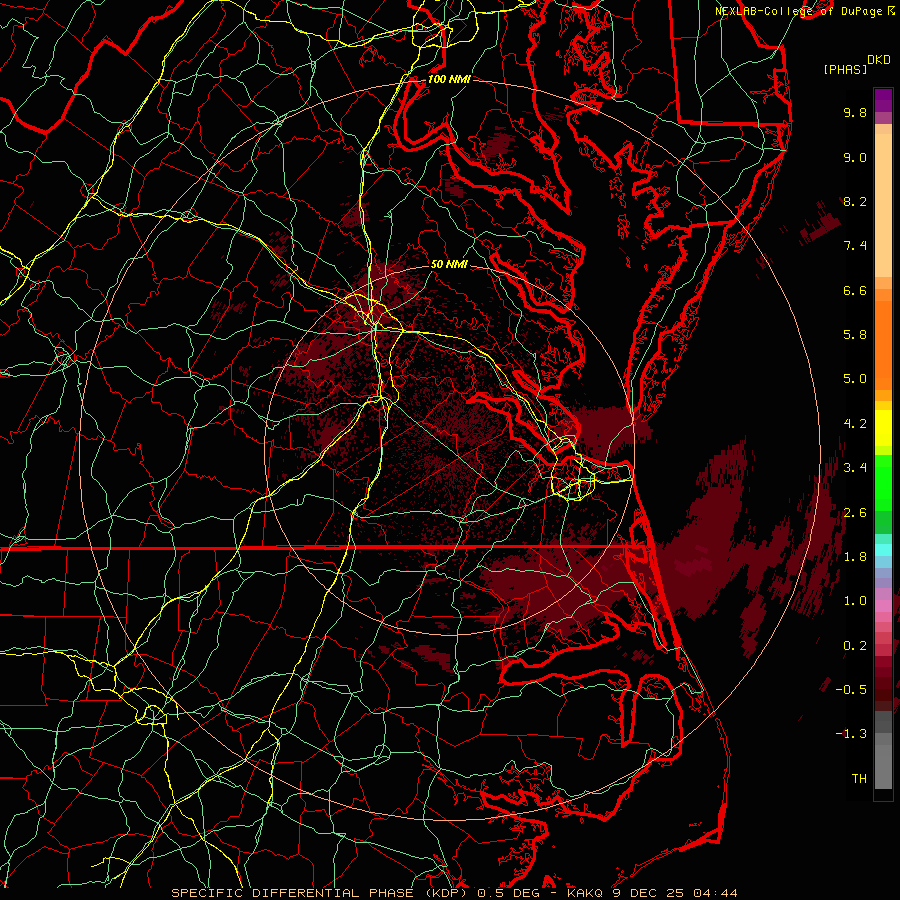This screenshot has height=900, width=900.
Task: Pick the cyan band on the color bar
Action: [883, 550]
